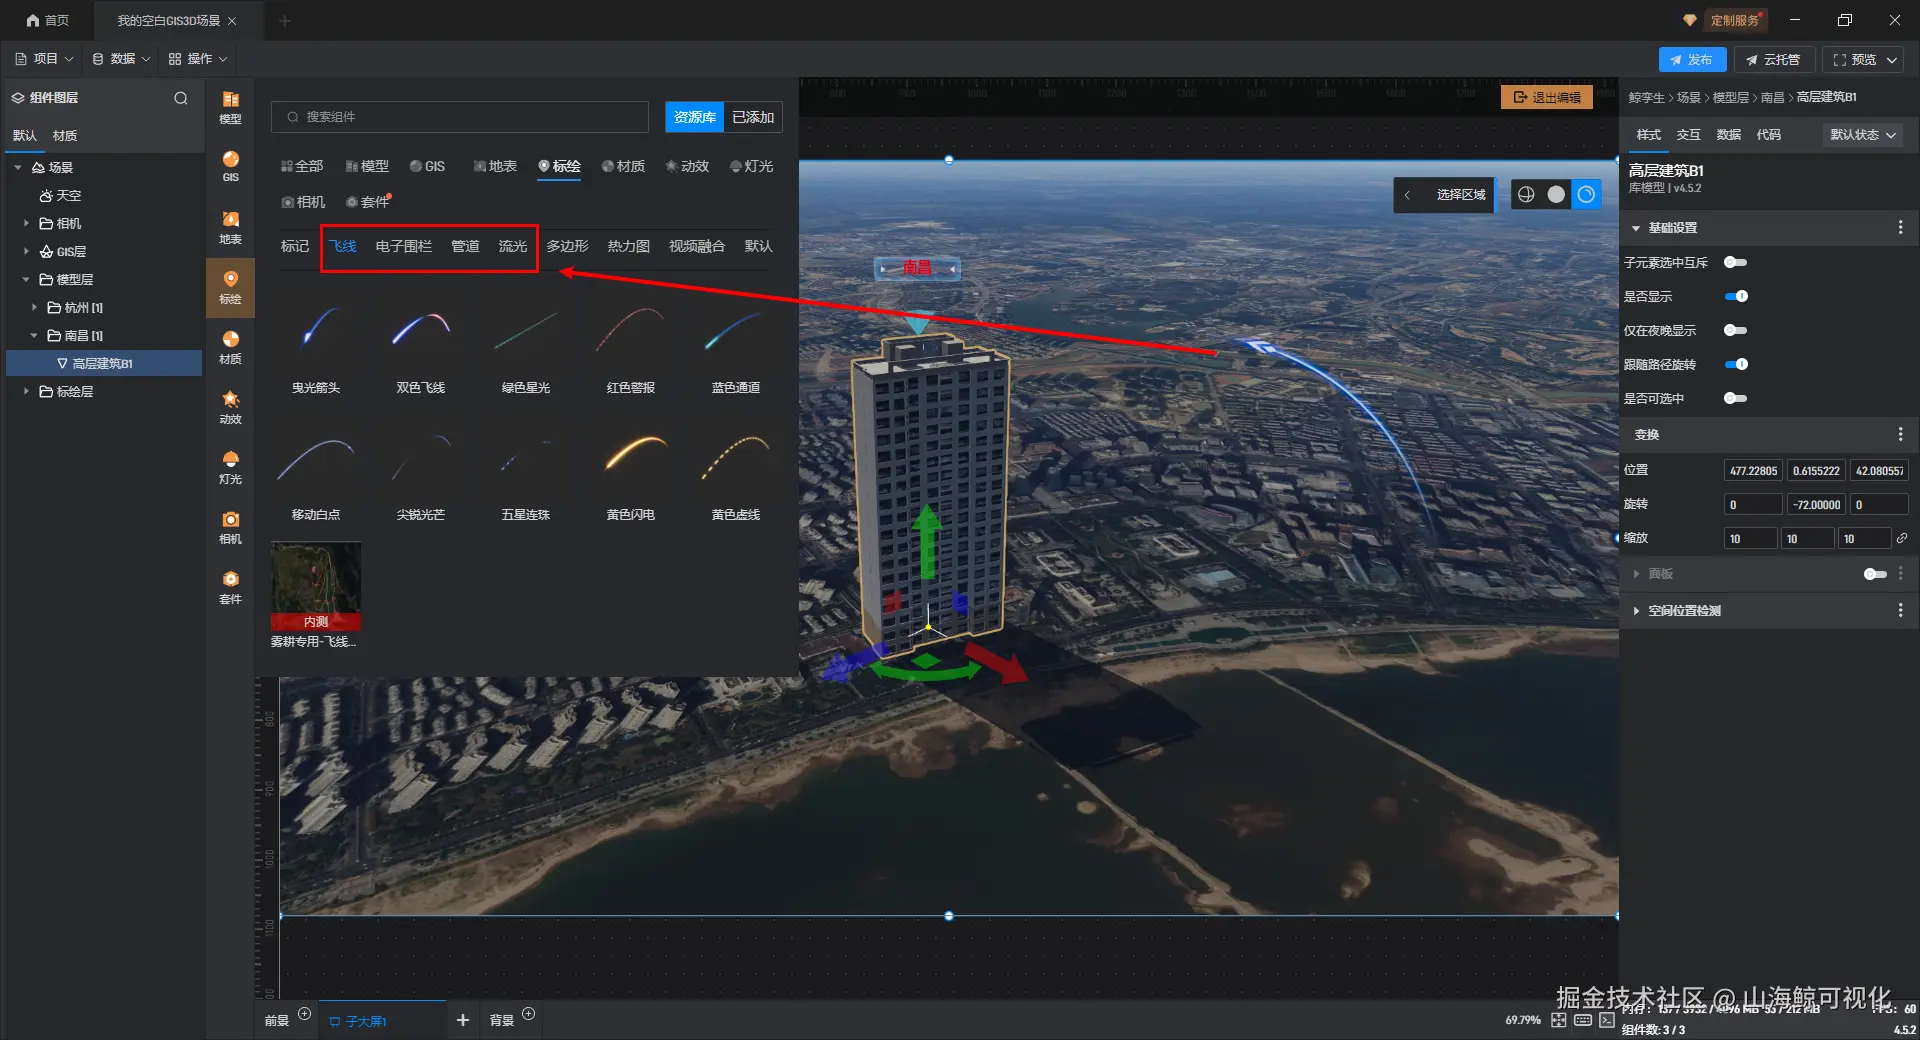Click the 预览 preview button

(1854, 60)
